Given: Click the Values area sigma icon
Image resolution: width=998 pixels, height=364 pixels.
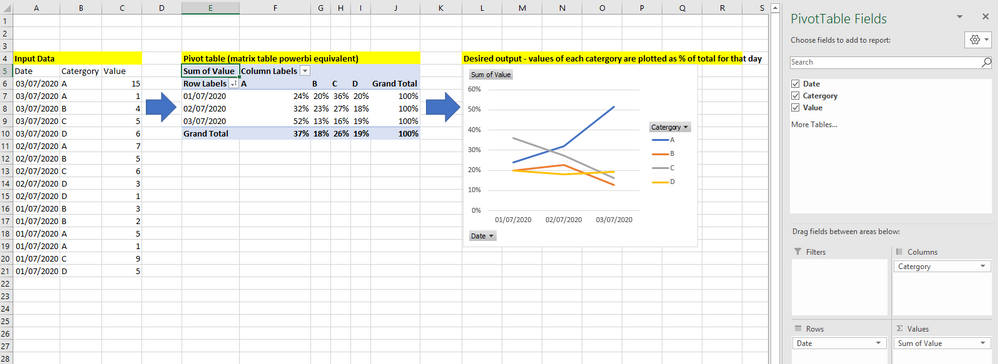Looking at the screenshot, I should pyautogui.click(x=900, y=329).
